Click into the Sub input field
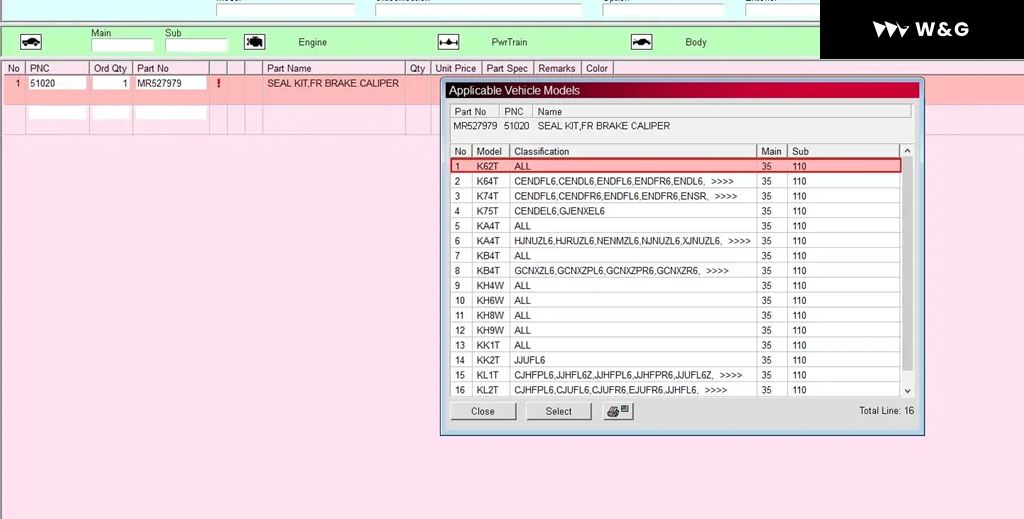 [x=196, y=45]
